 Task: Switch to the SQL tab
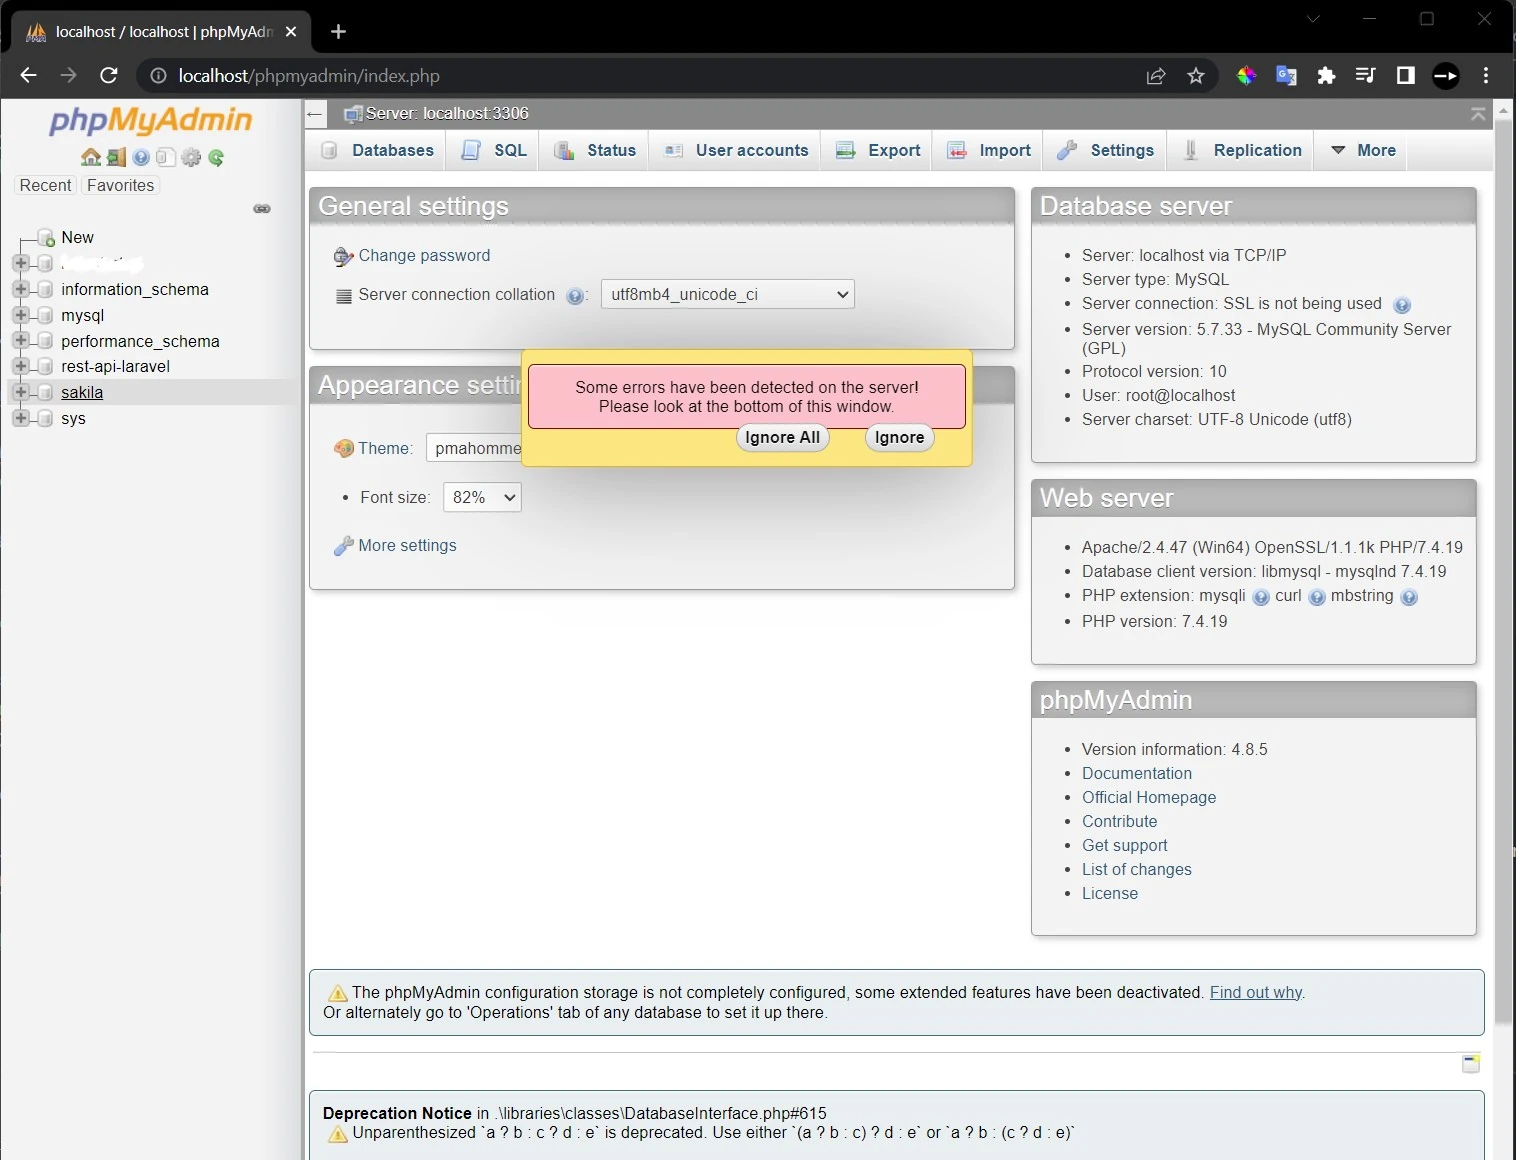tap(494, 150)
